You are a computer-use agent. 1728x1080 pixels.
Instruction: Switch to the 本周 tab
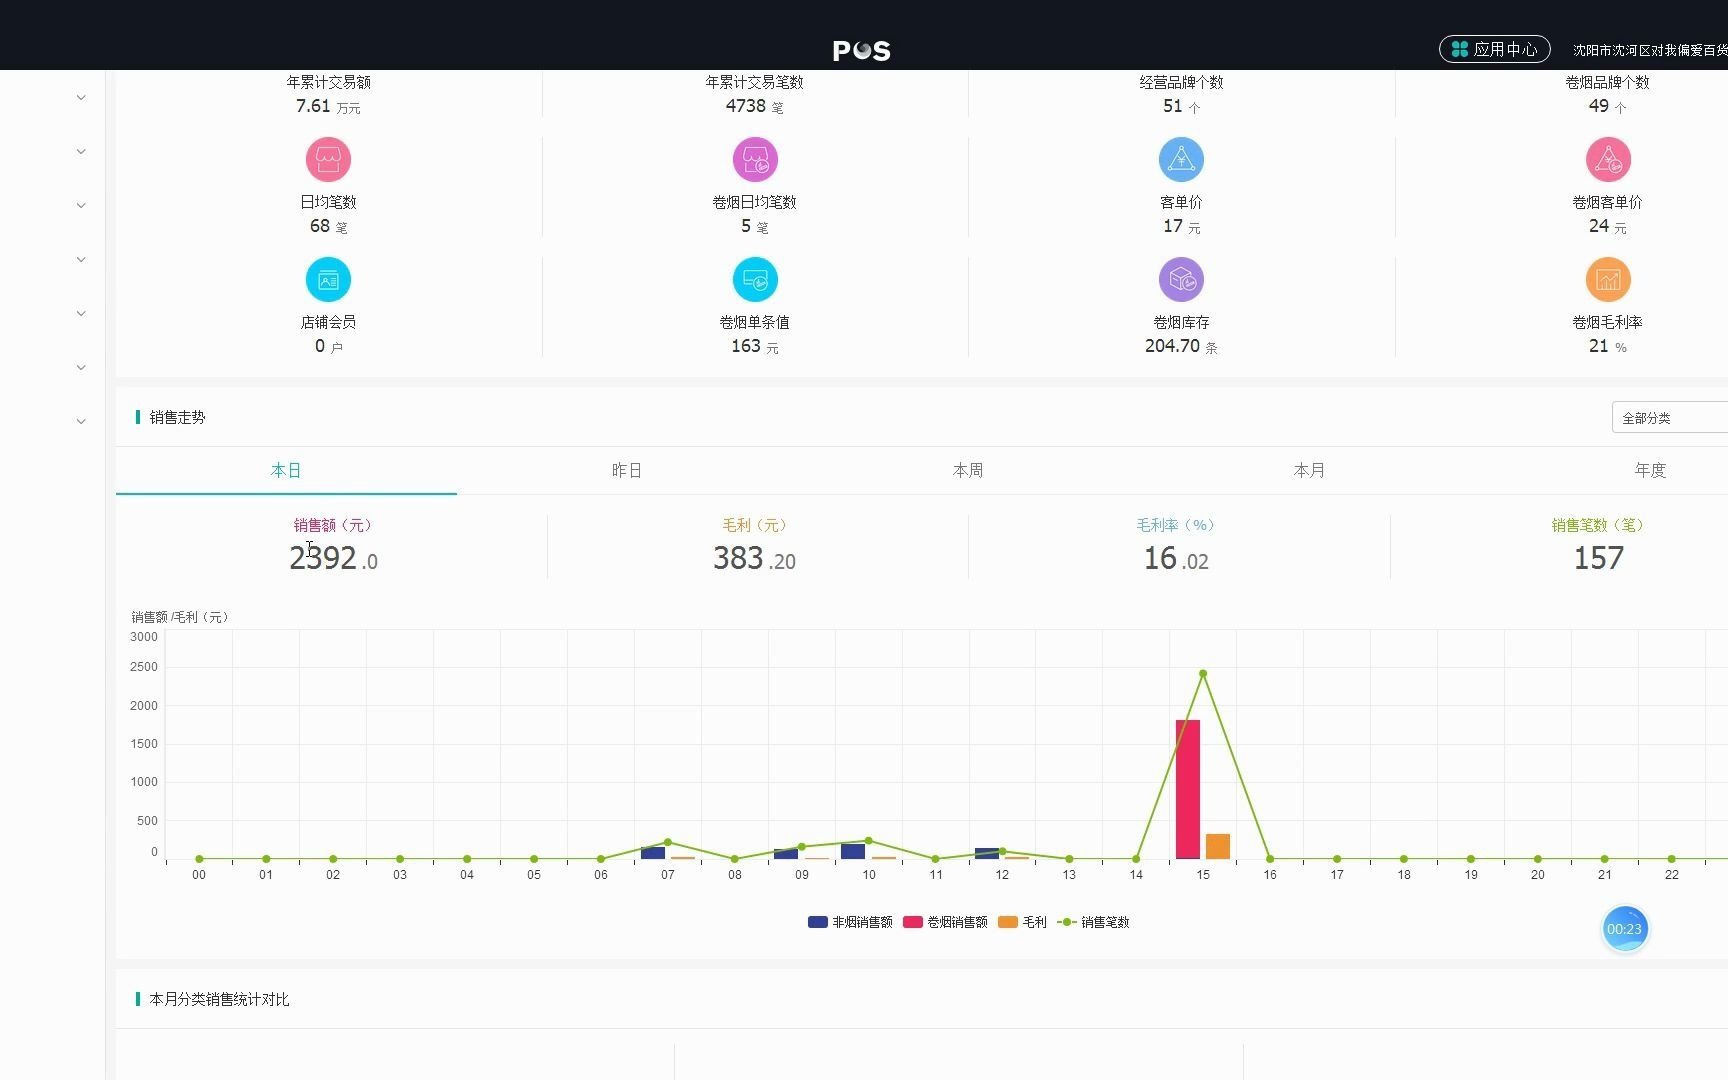pos(968,470)
